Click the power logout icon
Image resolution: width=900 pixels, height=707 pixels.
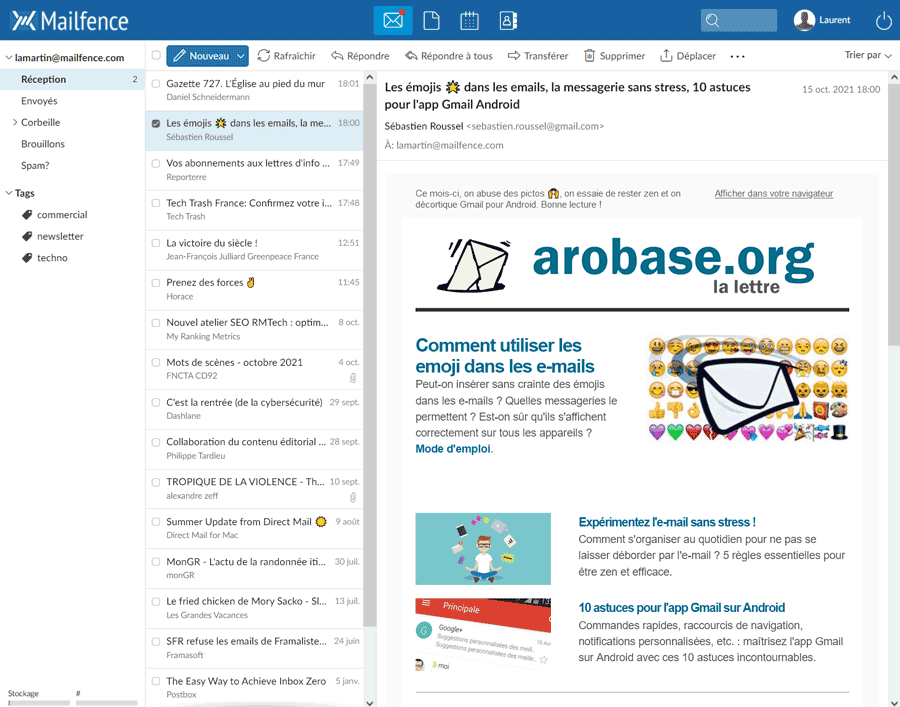pyautogui.click(x=883, y=21)
